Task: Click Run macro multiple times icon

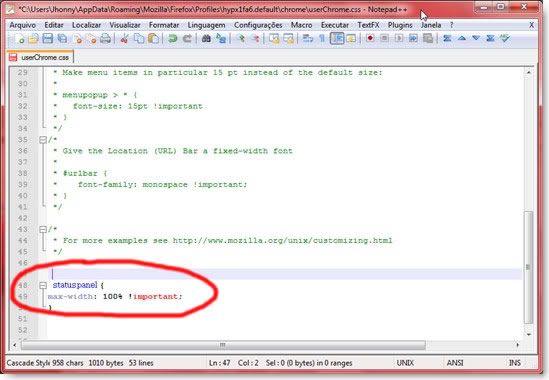Action: pos(413,38)
